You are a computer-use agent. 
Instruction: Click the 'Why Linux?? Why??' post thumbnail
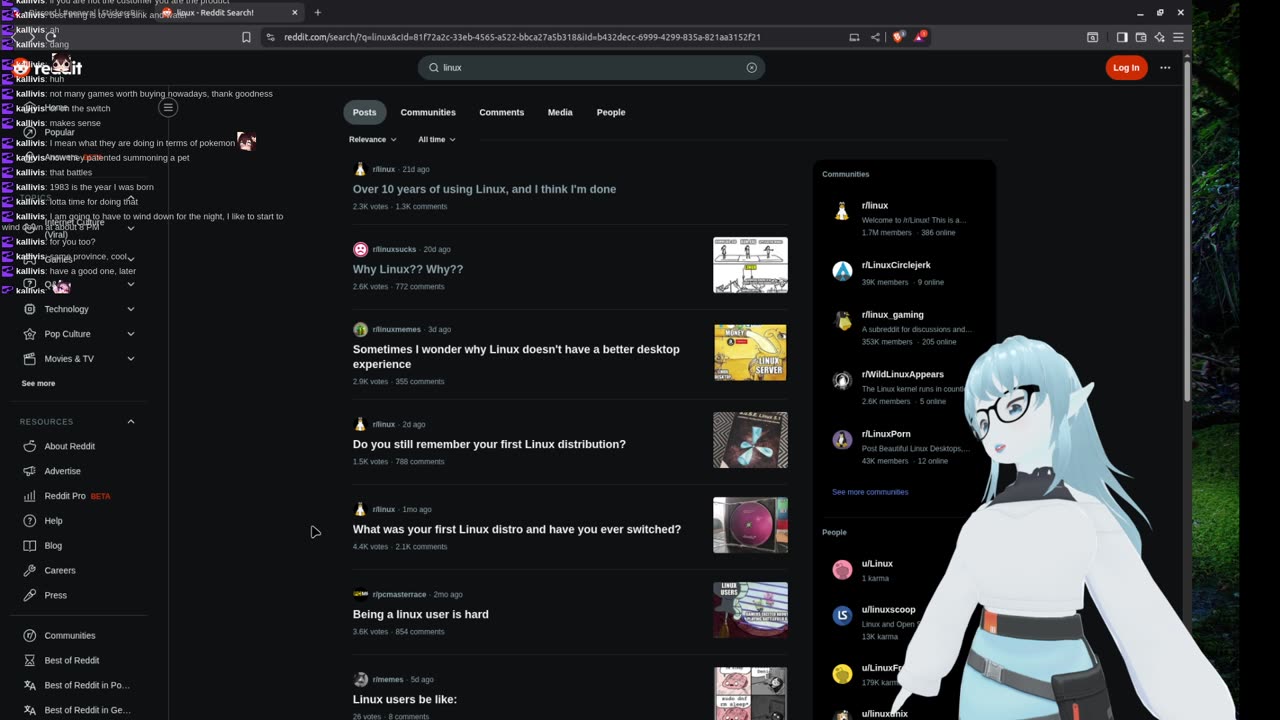(750, 265)
